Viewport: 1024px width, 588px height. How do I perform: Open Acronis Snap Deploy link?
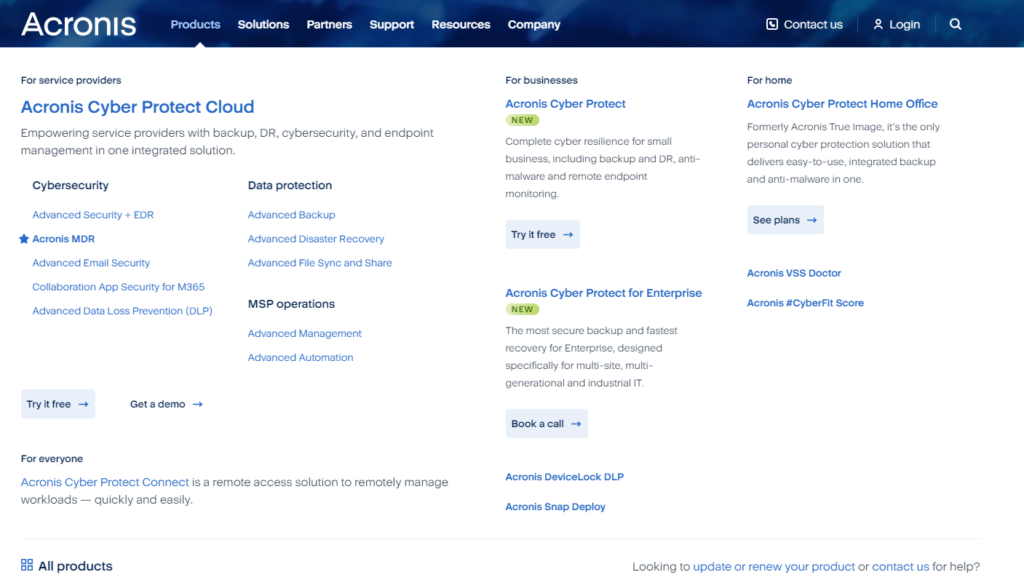click(x=555, y=507)
